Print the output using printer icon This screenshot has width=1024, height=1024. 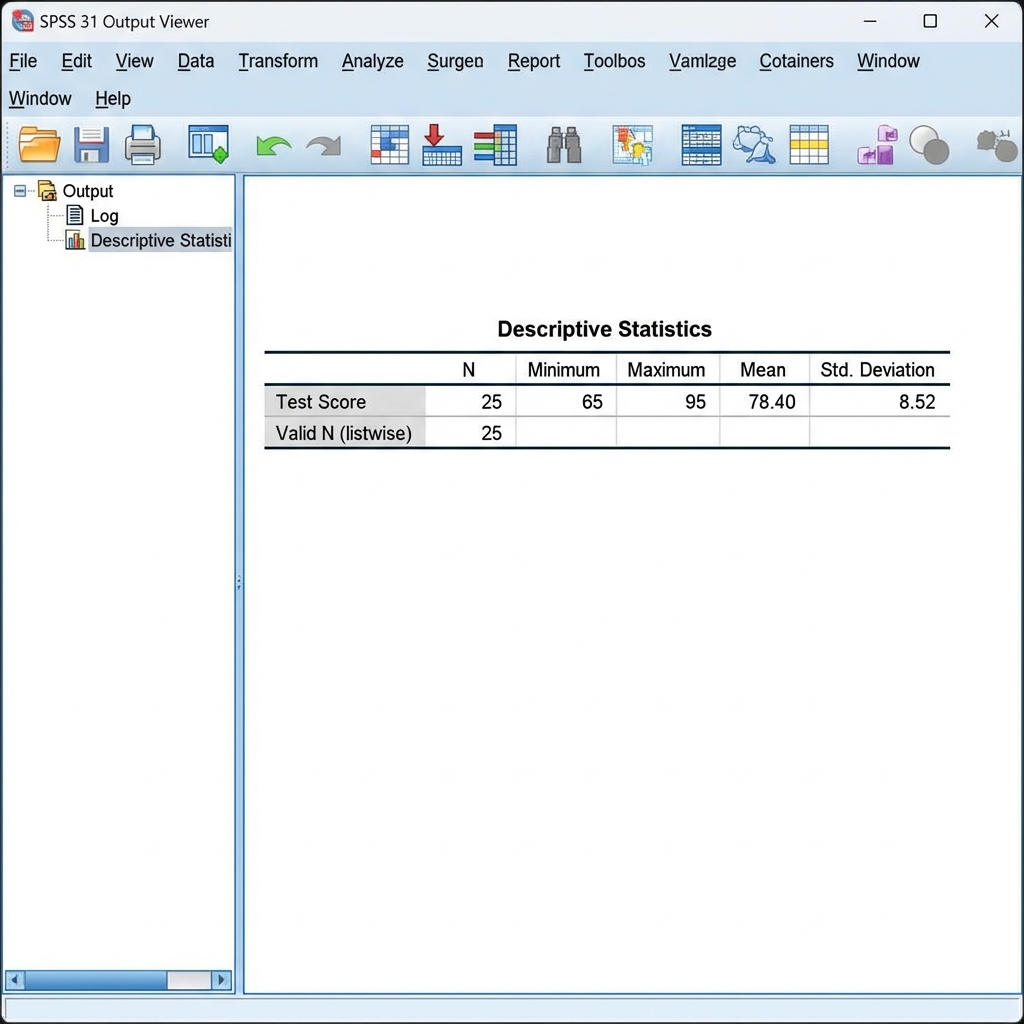point(142,145)
